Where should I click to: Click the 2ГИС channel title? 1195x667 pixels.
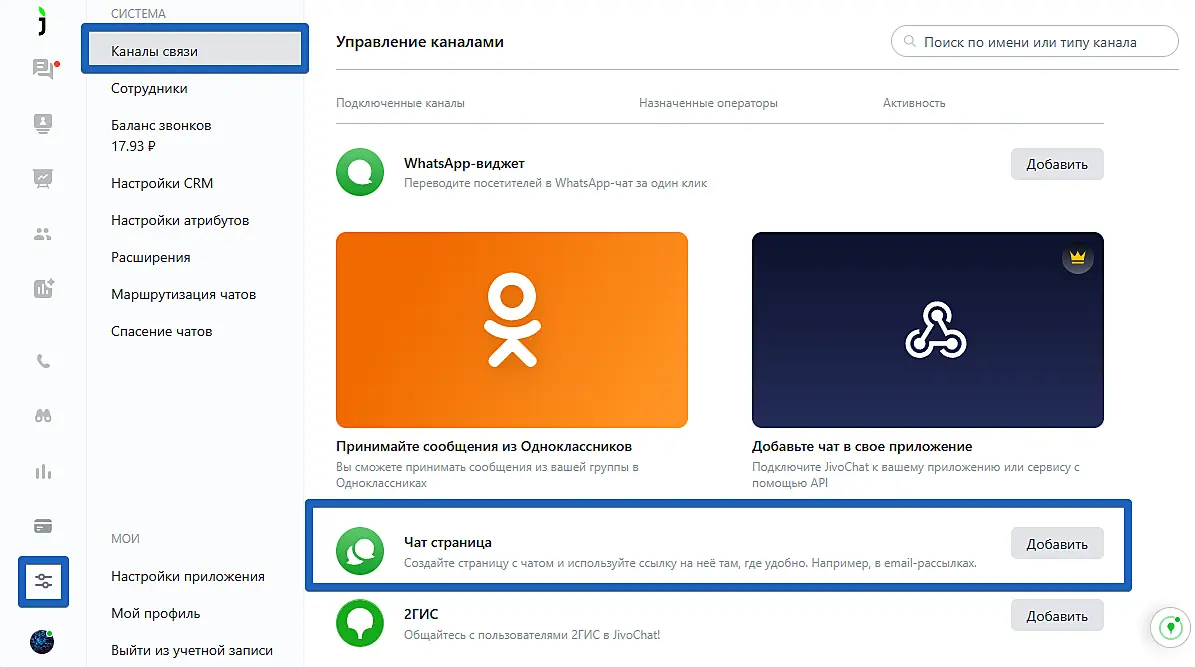click(421, 614)
